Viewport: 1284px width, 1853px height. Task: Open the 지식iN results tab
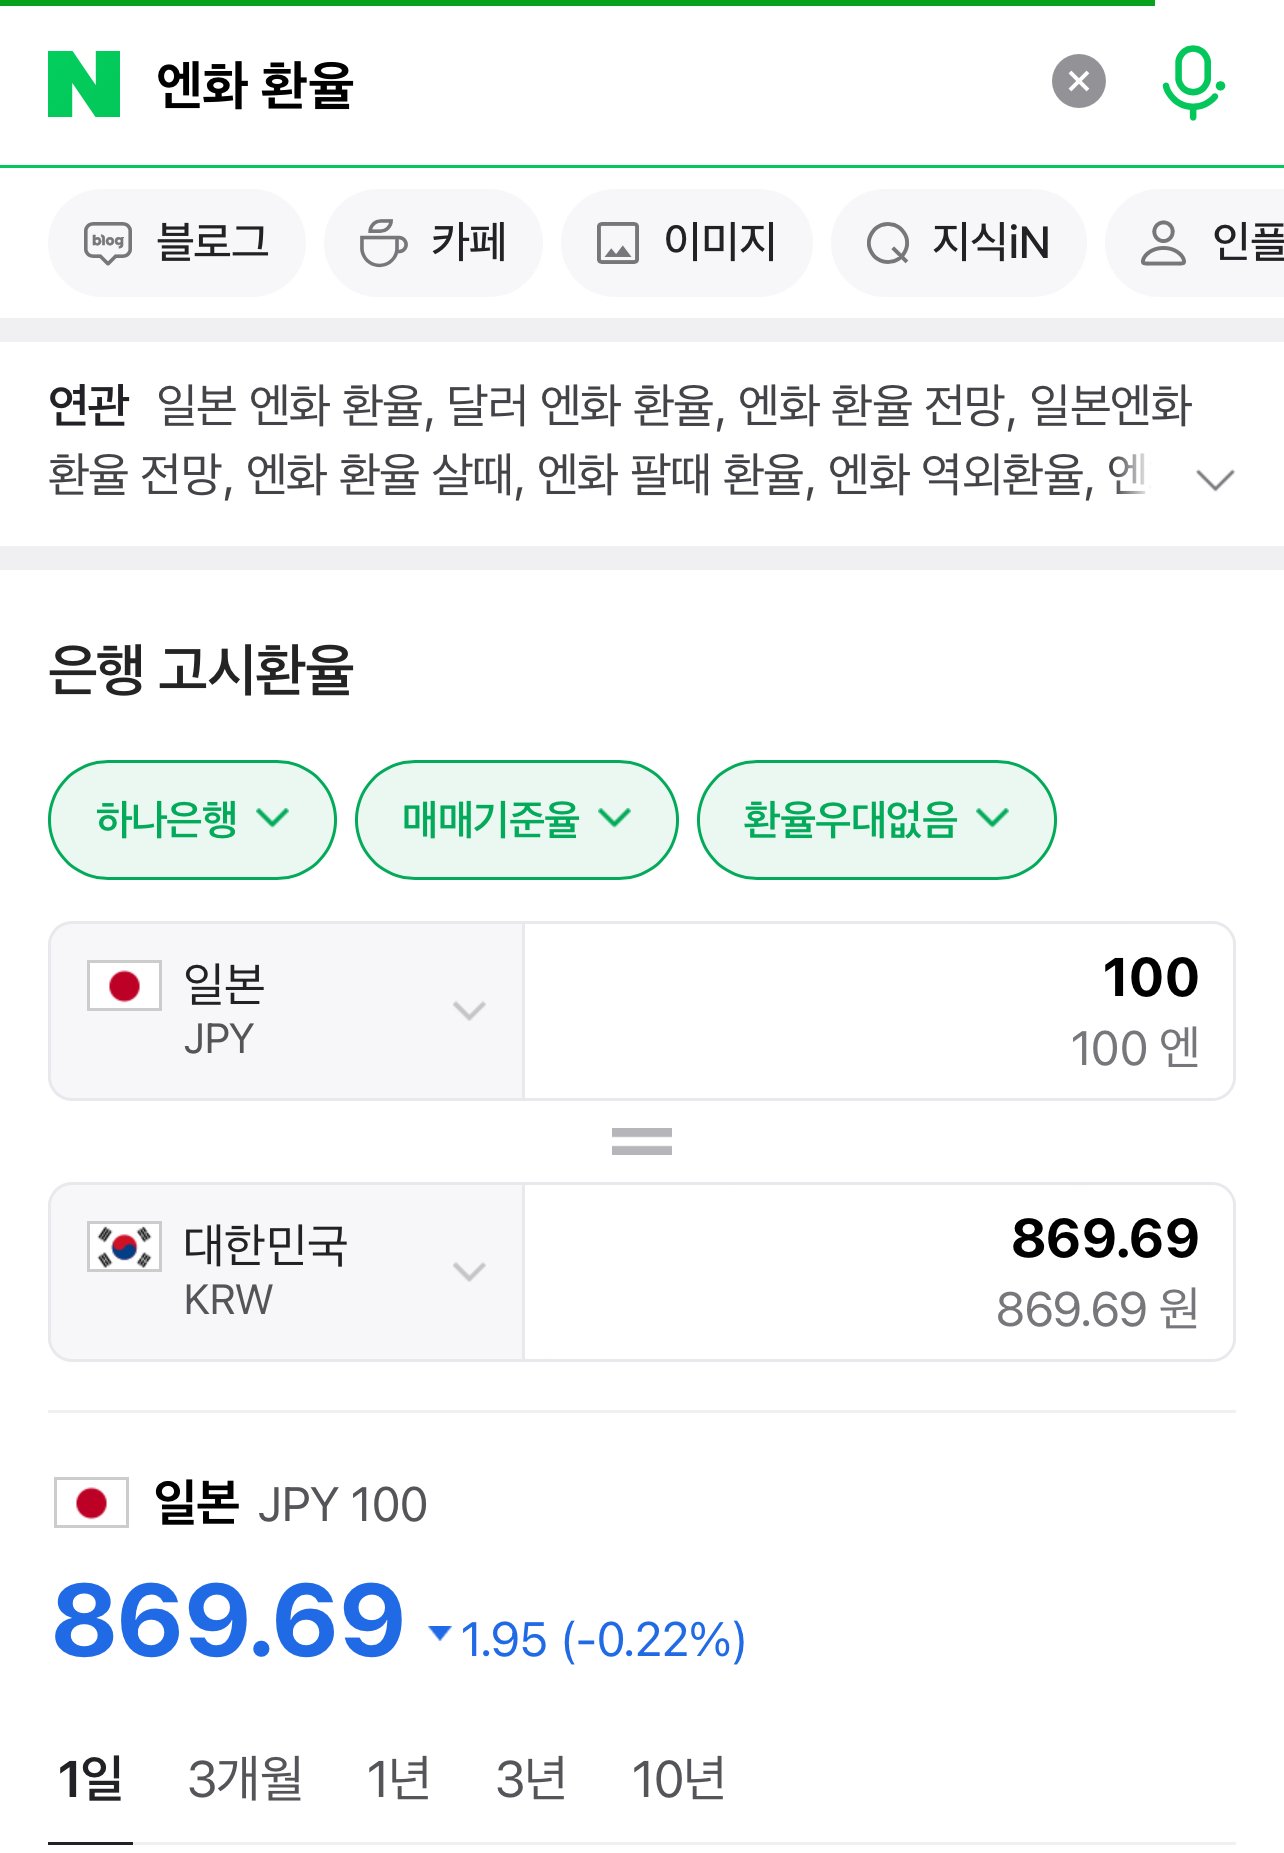click(958, 243)
